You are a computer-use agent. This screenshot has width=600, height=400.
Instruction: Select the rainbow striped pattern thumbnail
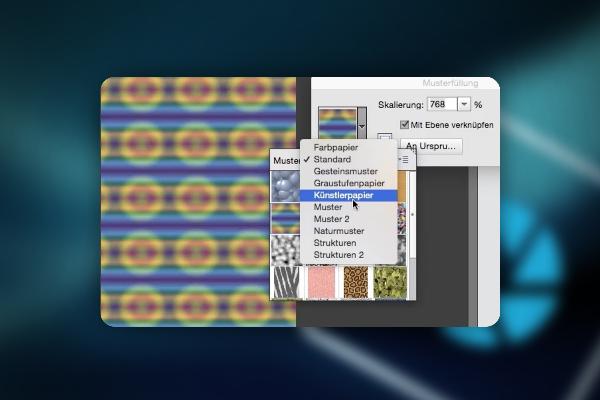[285, 218]
